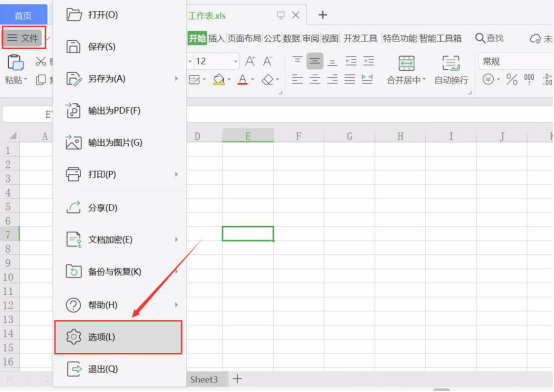
Task: Open the fill color dropdown arrow
Action: (x=229, y=80)
